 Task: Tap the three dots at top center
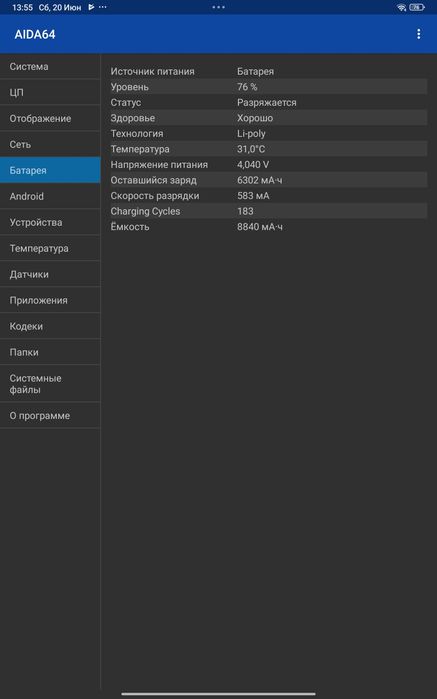[x=218, y=7]
